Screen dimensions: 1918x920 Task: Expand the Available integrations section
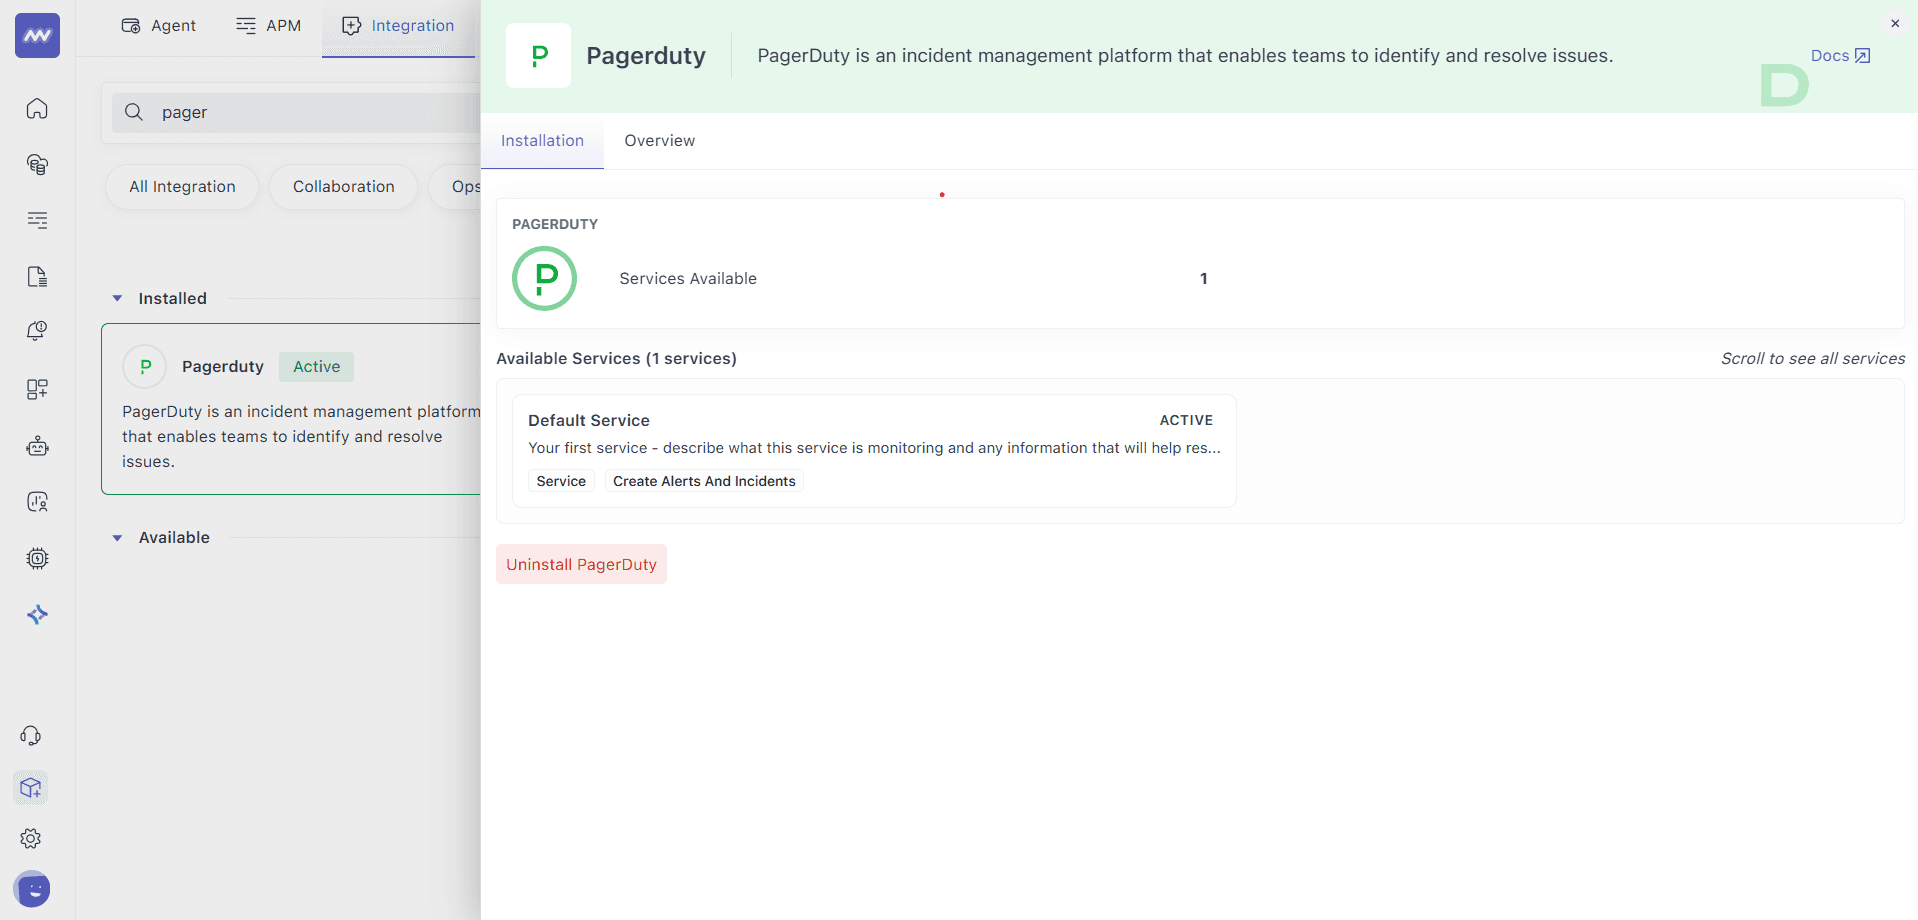point(117,537)
